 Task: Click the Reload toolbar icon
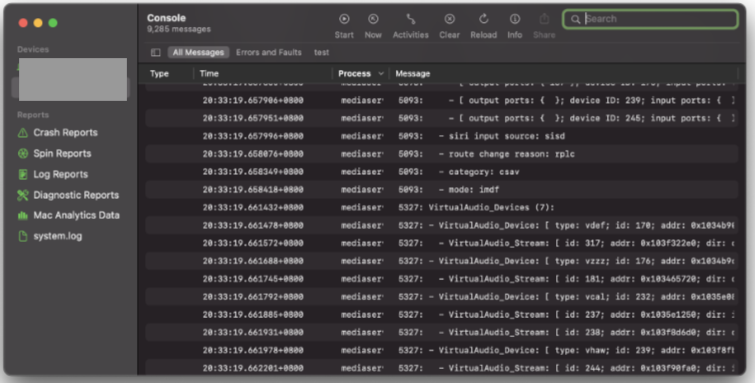tap(483, 19)
